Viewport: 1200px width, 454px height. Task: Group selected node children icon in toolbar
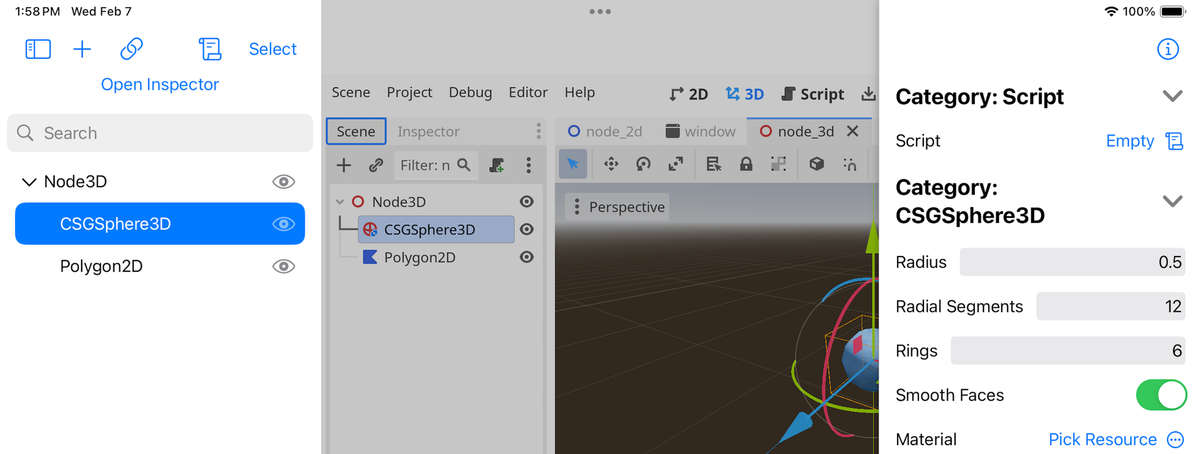click(778, 164)
